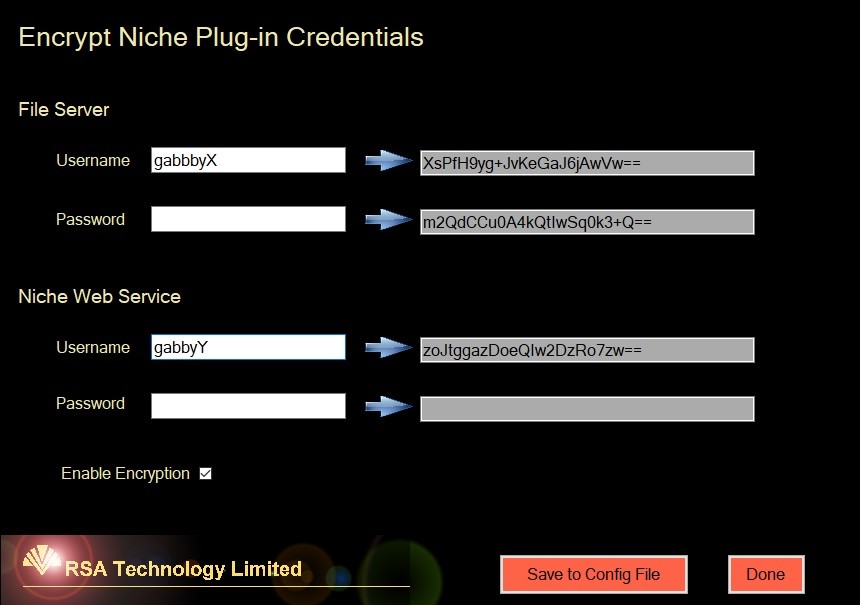Click the Enable Encryption label text
Screen dimensions: 863x605
click(x=125, y=474)
